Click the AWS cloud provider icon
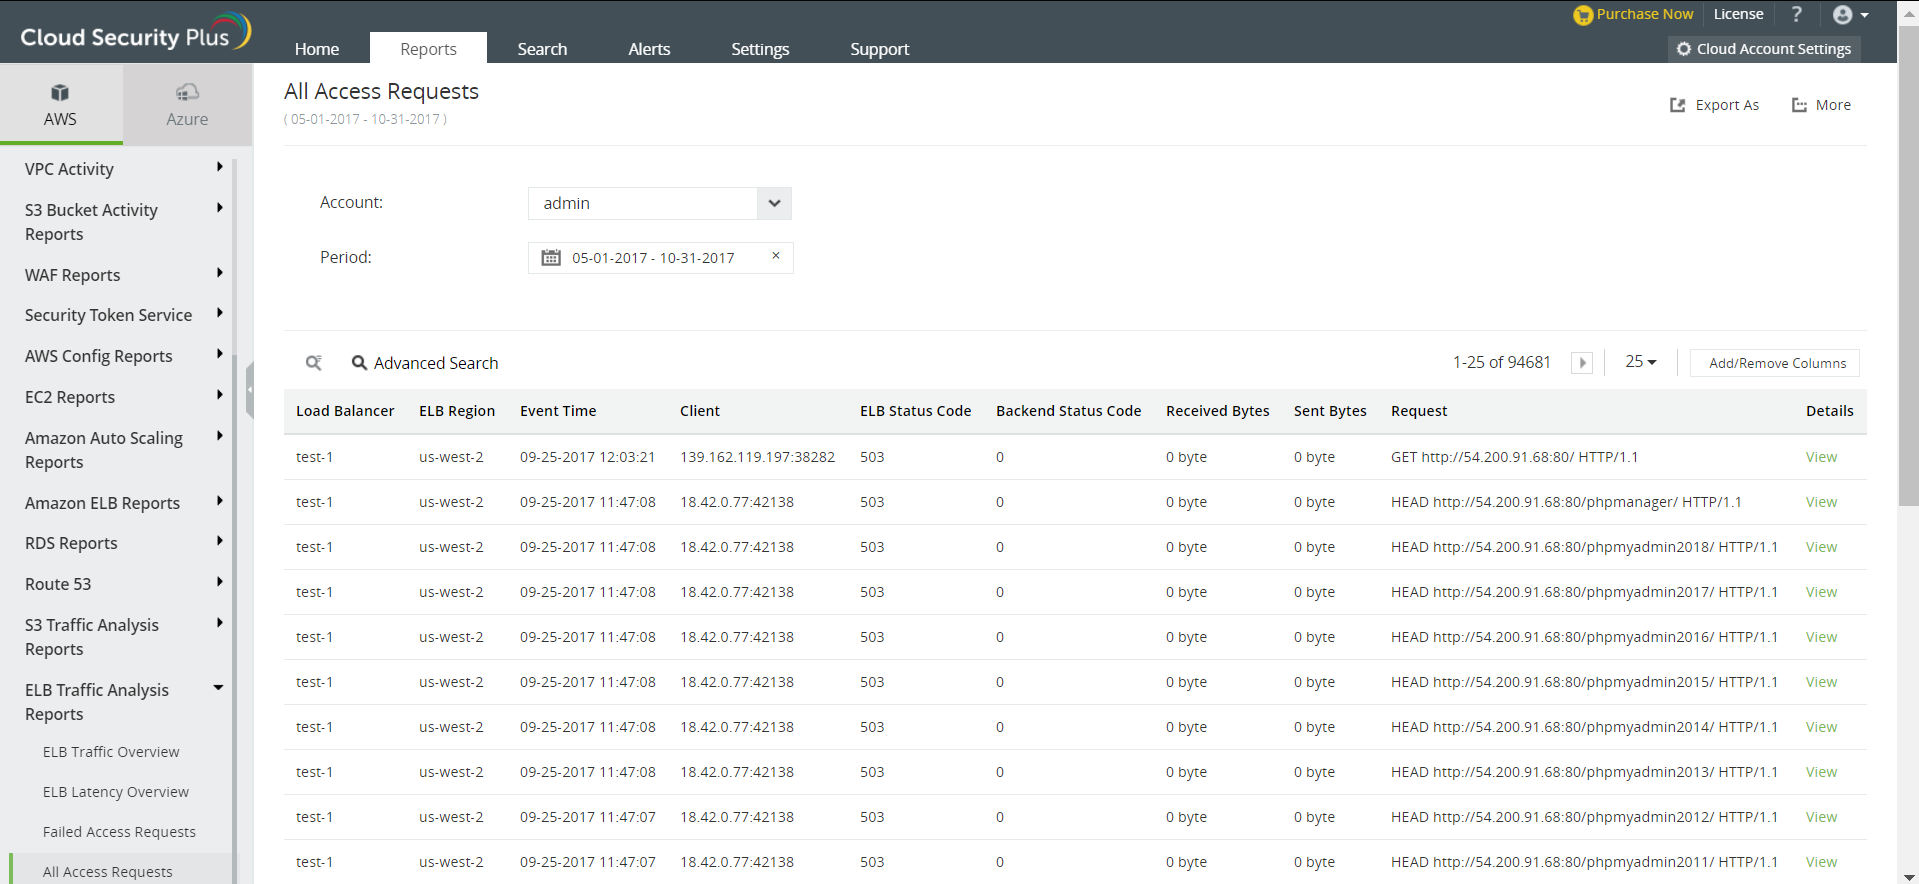 click(x=60, y=93)
